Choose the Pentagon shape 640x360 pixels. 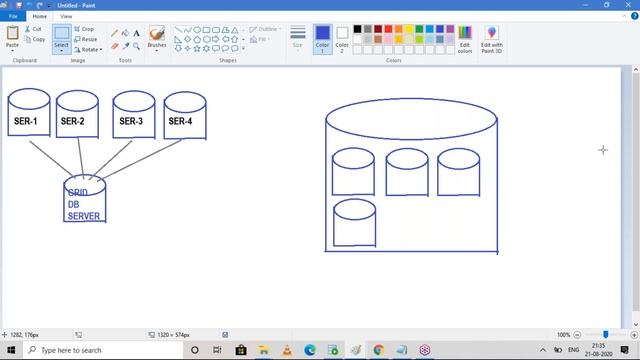pos(197,39)
